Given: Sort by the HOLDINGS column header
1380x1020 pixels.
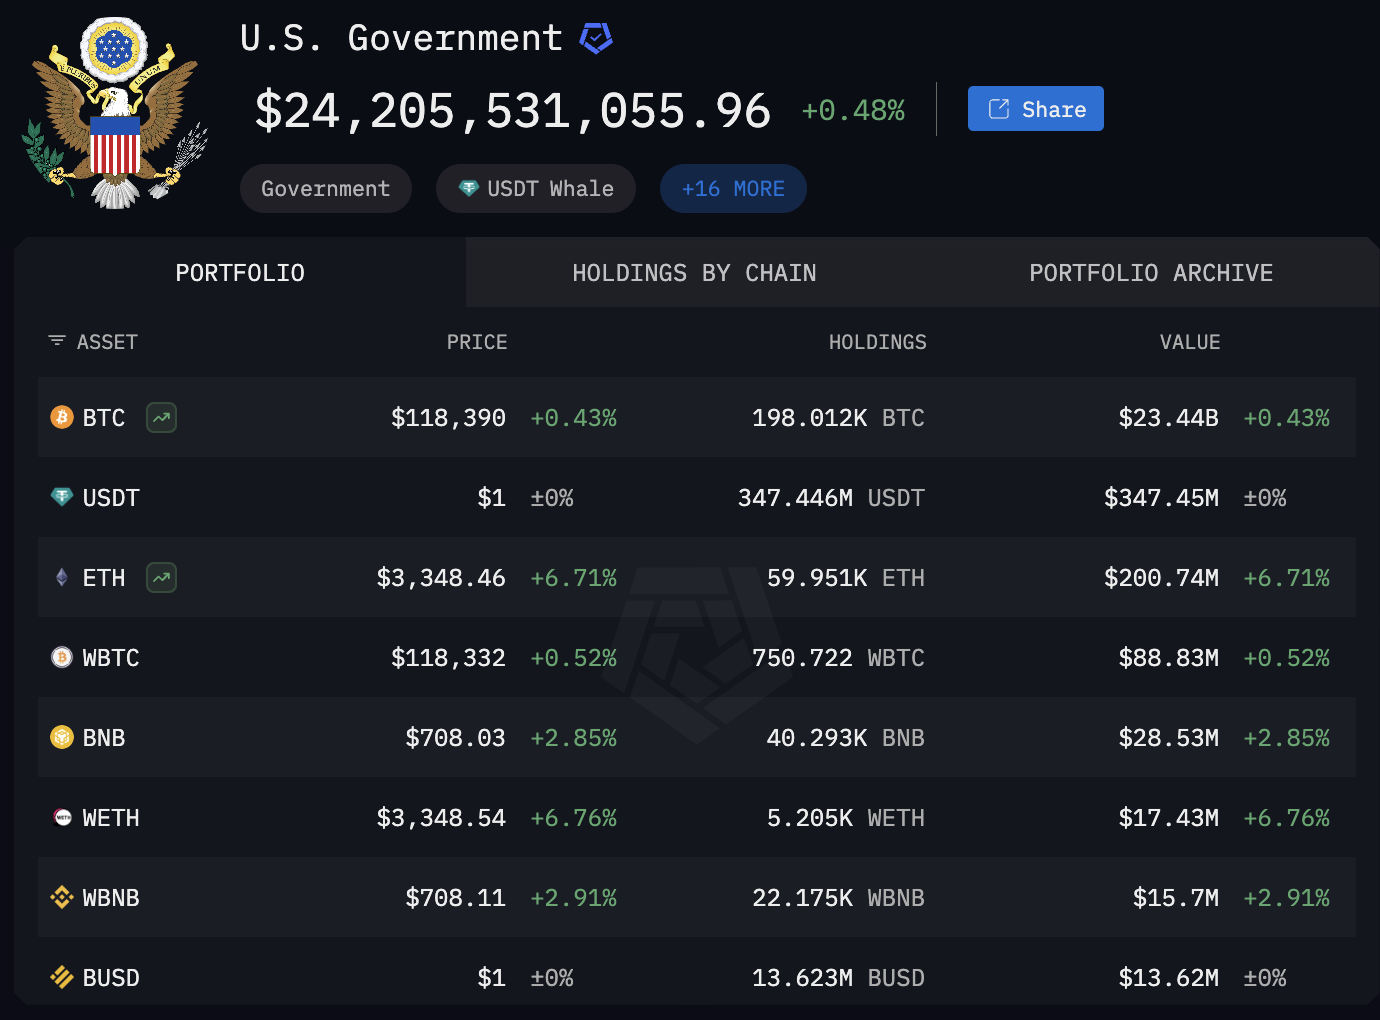Looking at the screenshot, I should [878, 342].
